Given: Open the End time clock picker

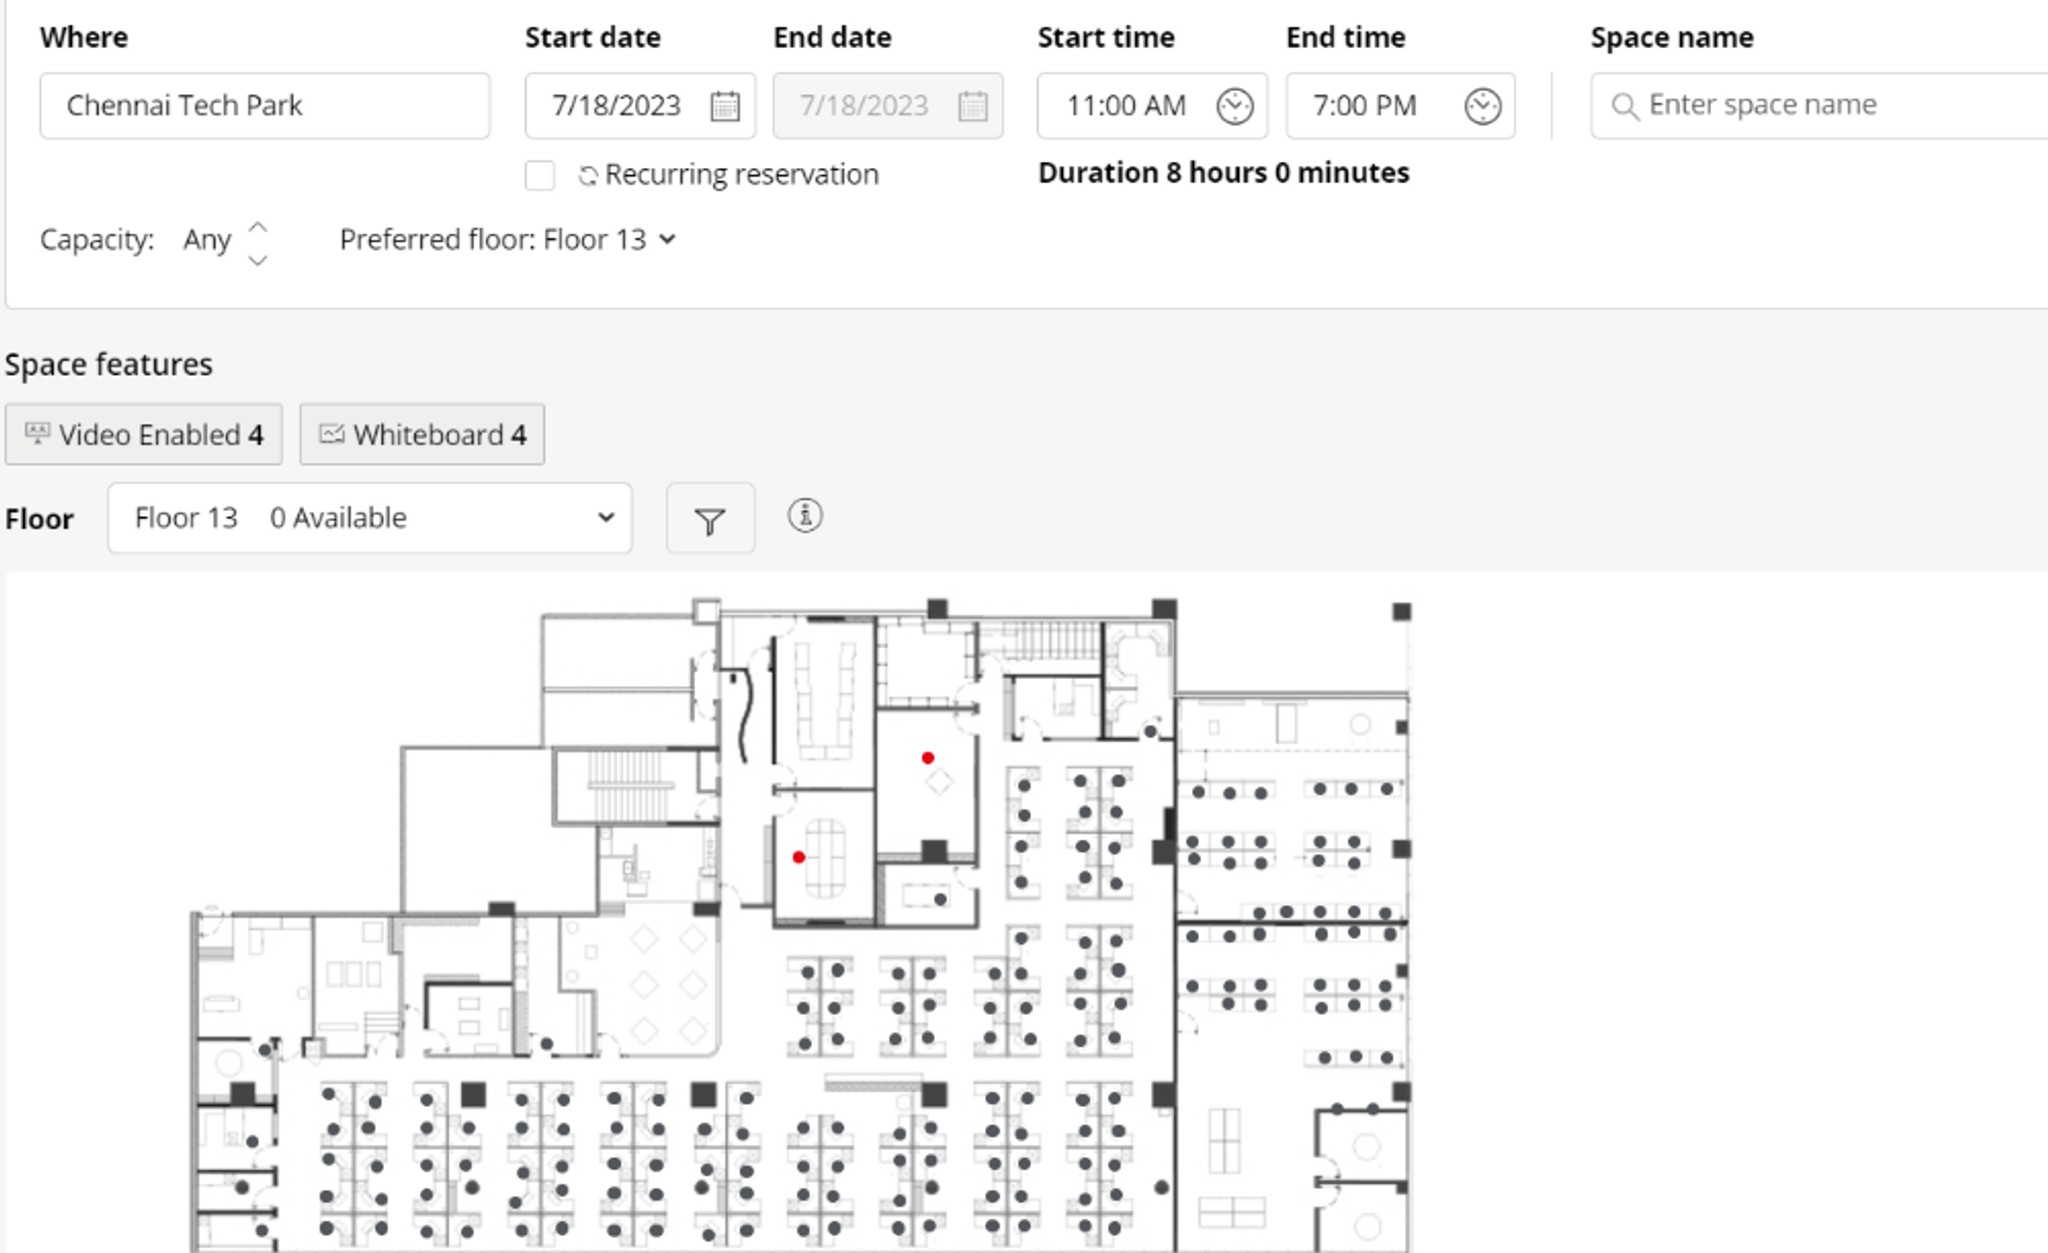Looking at the screenshot, I should click(1483, 105).
